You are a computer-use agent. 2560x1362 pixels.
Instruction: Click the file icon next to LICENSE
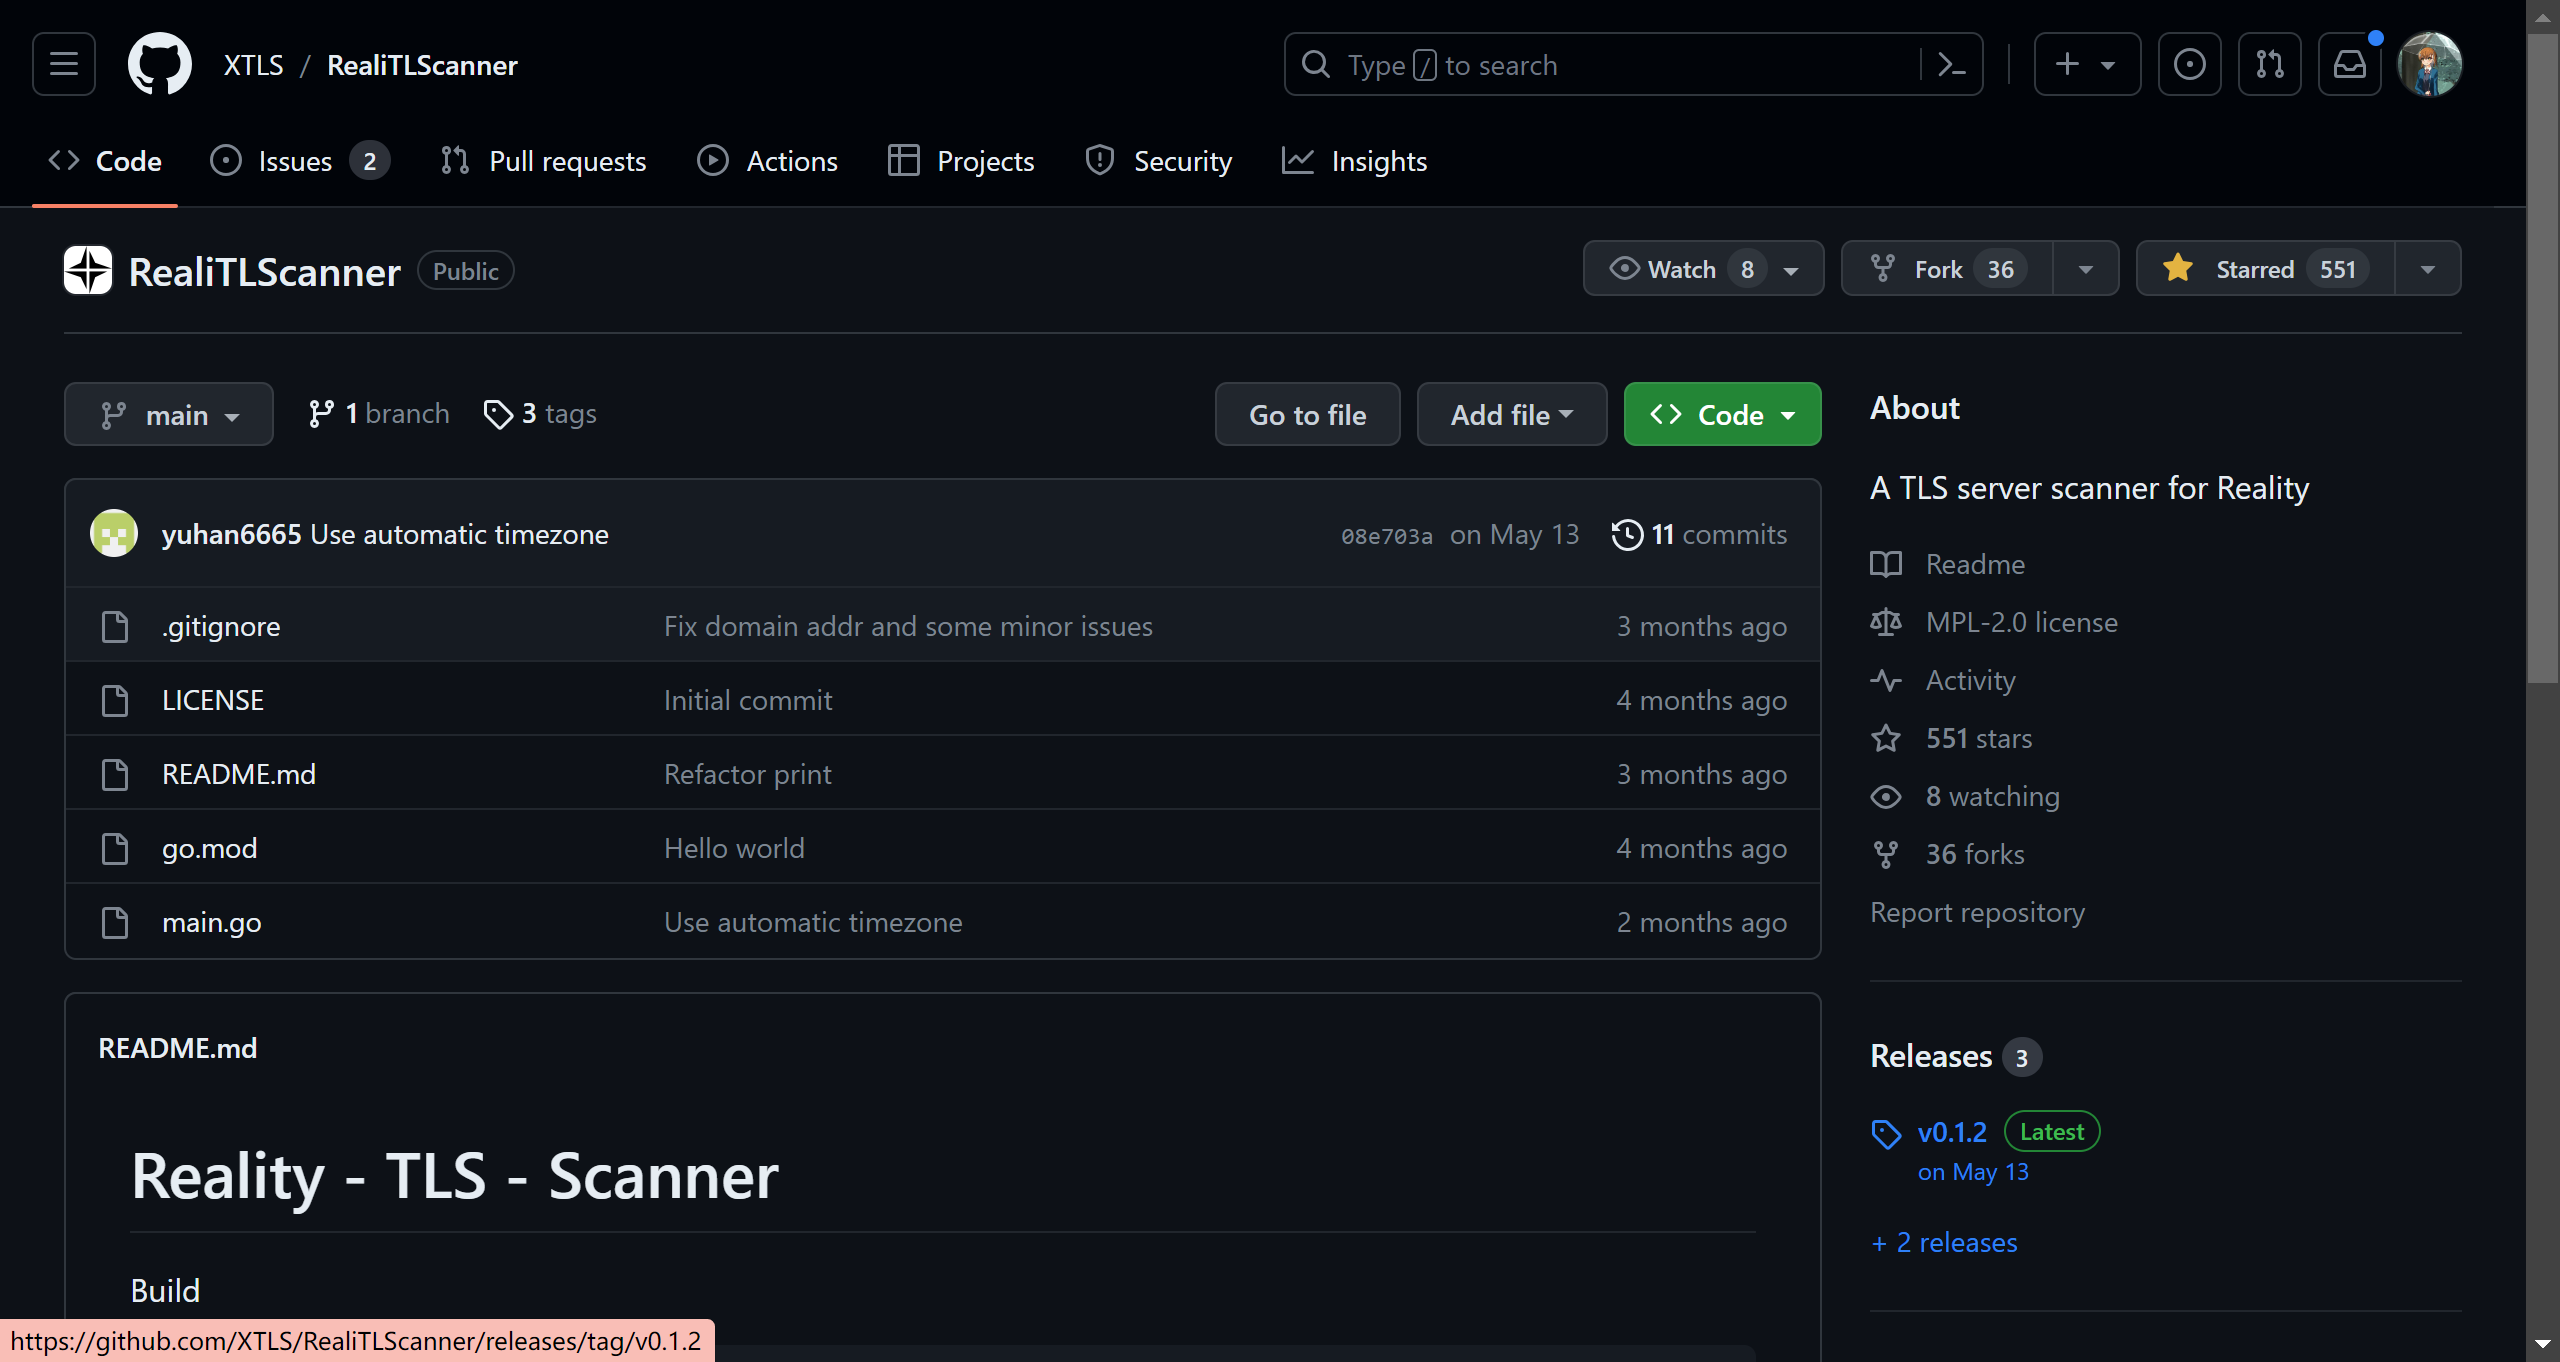(x=115, y=701)
